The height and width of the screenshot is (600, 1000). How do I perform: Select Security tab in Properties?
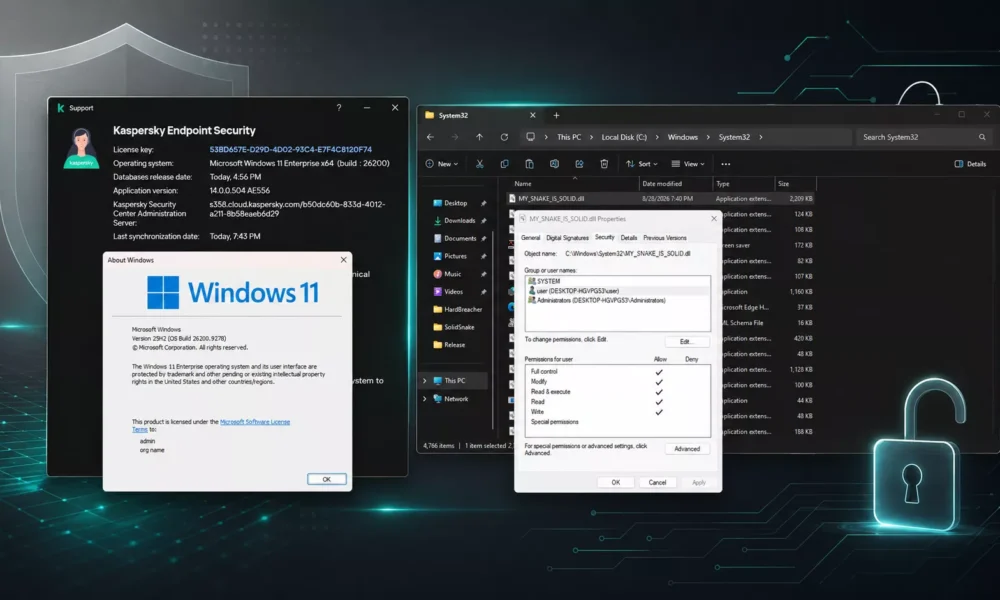[605, 237]
